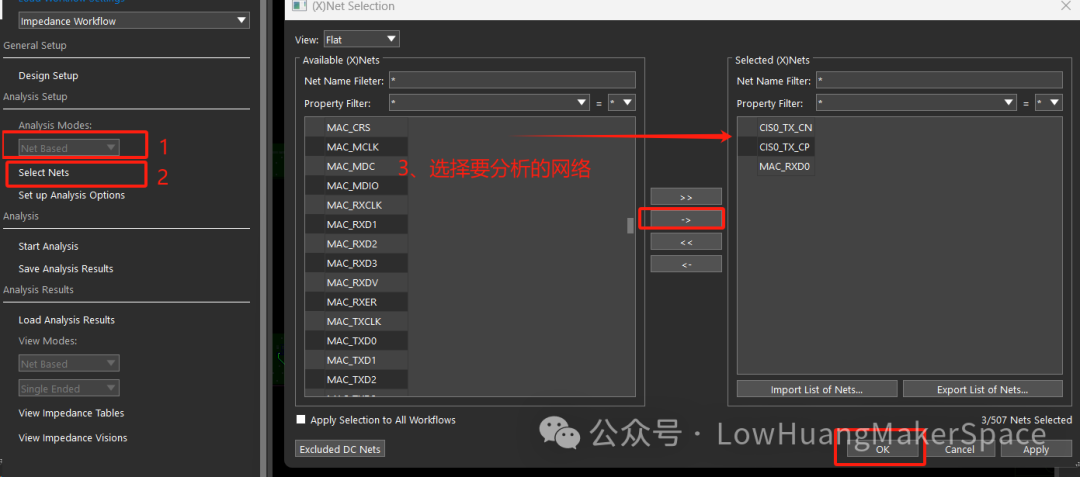Open Available Nets Property Filter dropdown
This screenshot has height=477, width=1080.
pyautogui.click(x=488, y=103)
